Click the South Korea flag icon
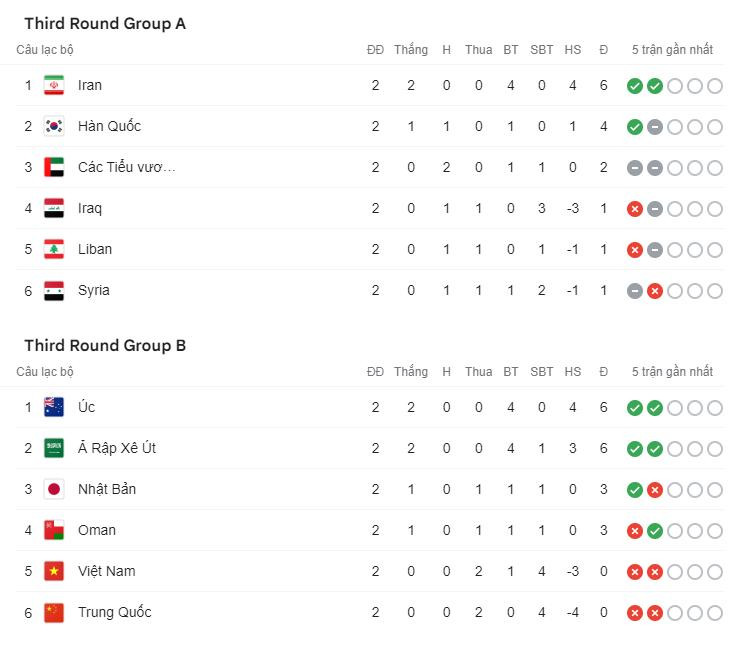This screenshot has width=744, height=645. (x=54, y=127)
